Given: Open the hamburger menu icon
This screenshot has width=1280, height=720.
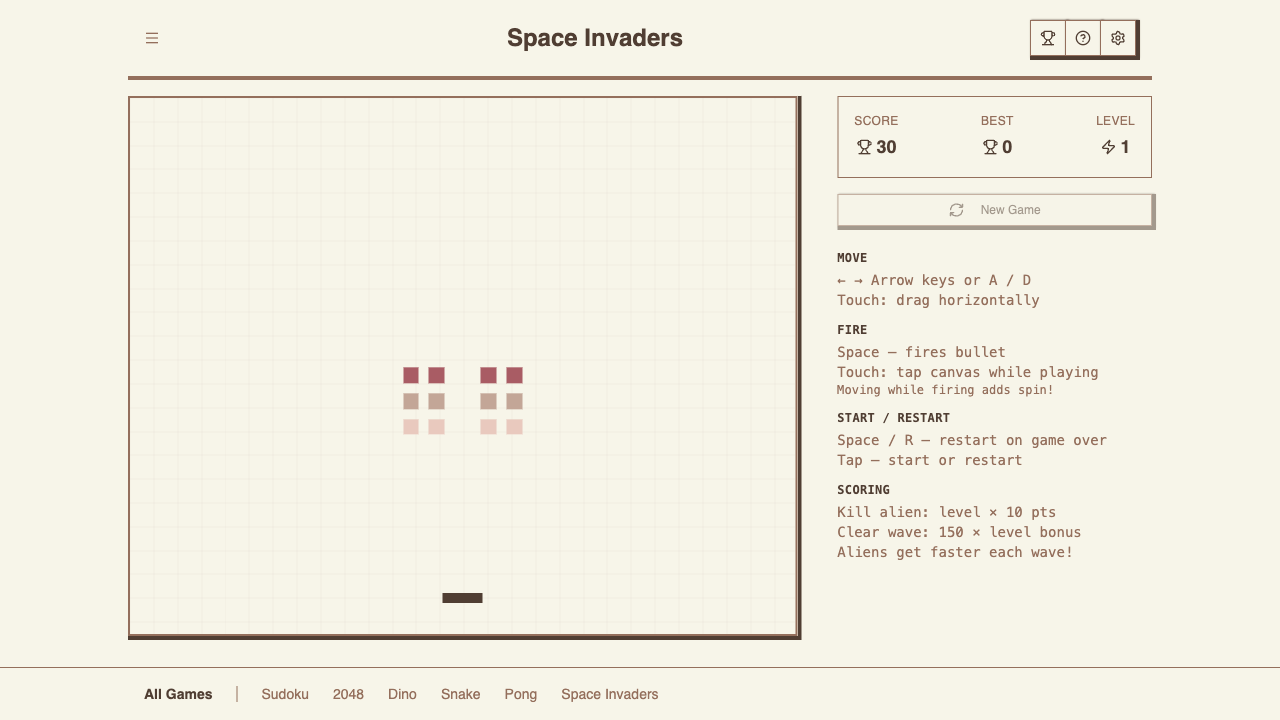Looking at the screenshot, I should 152,38.
